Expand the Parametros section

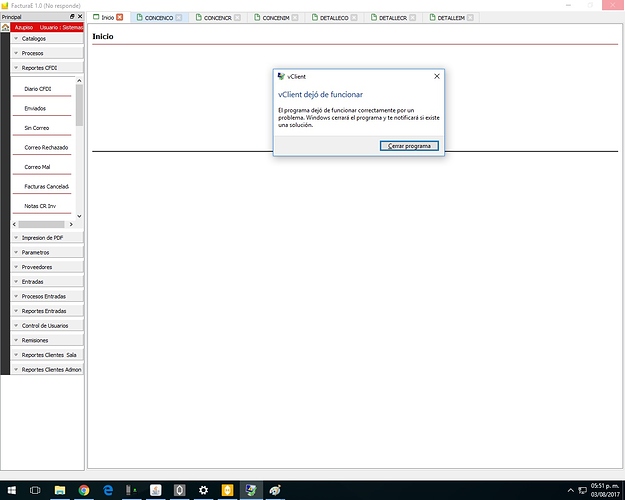coord(47,252)
